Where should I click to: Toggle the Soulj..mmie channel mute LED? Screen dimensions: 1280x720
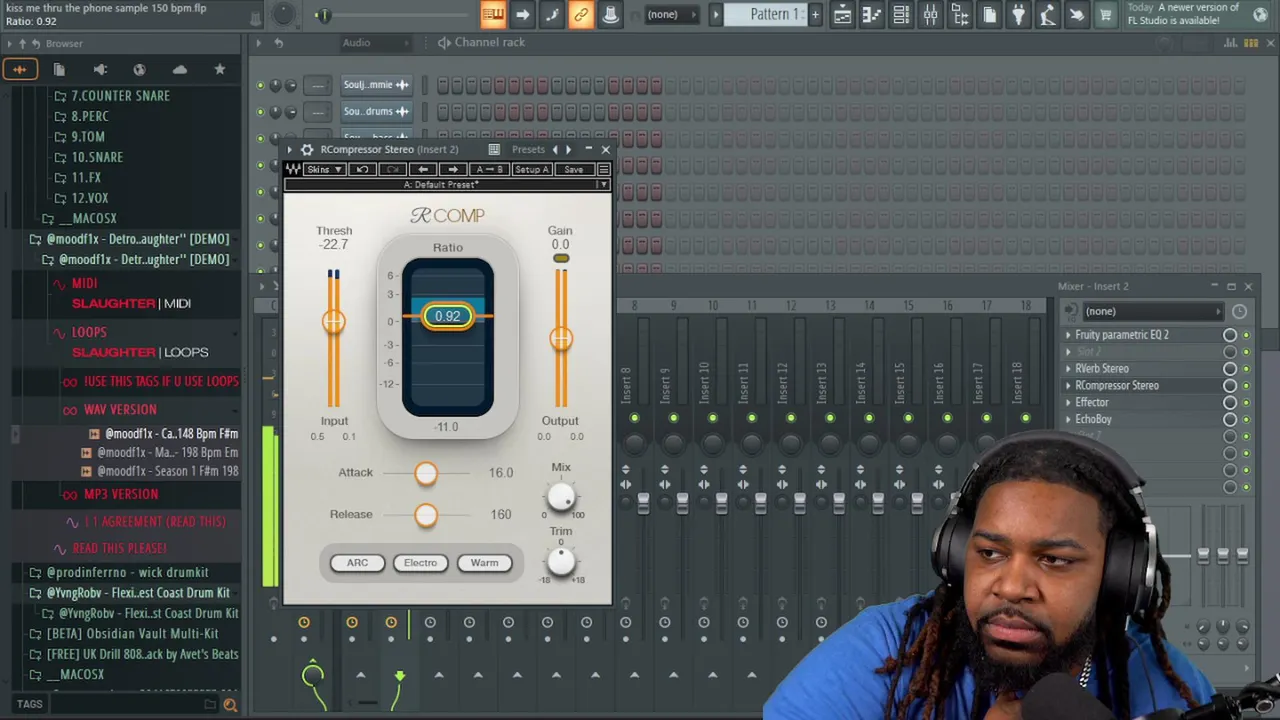[261, 85]
